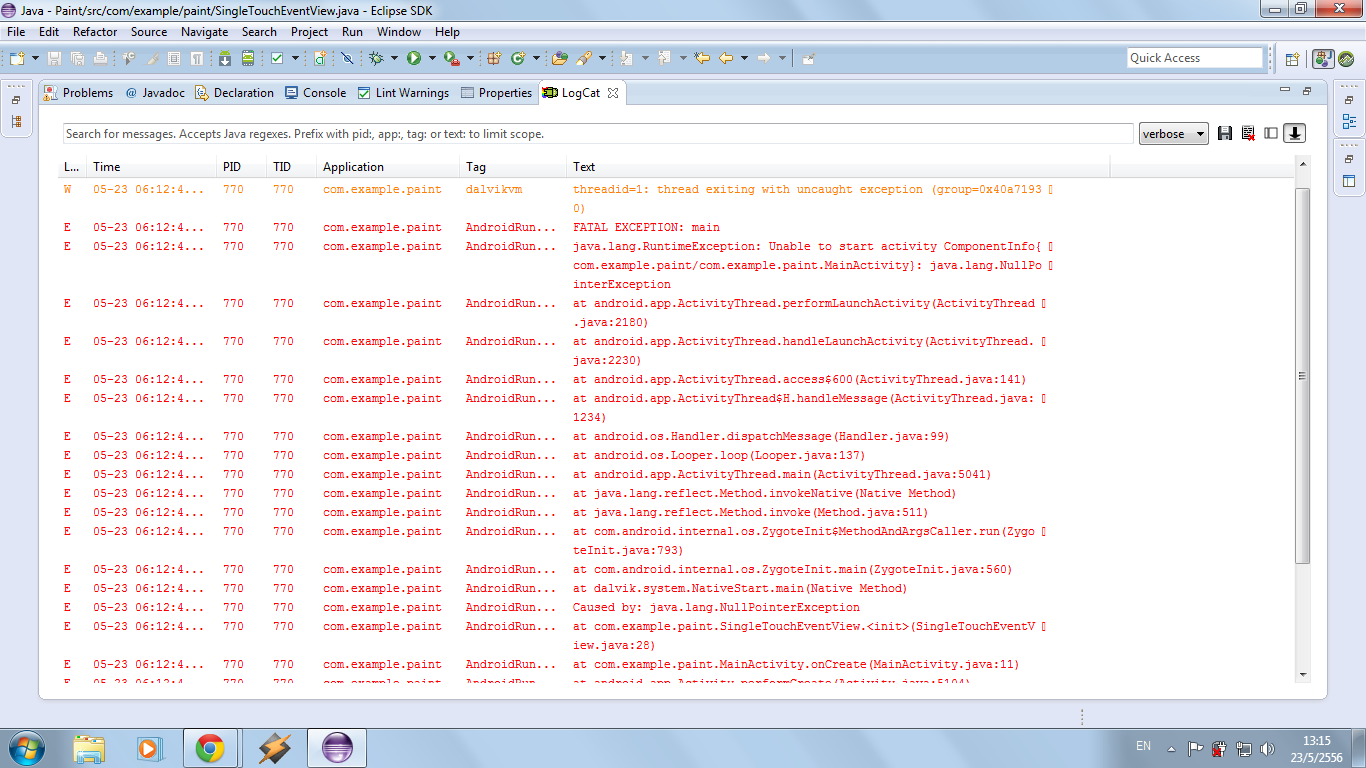The image size is (1366, 768).
Task: Click the Run External Tools icon
Action: [452, 58]
